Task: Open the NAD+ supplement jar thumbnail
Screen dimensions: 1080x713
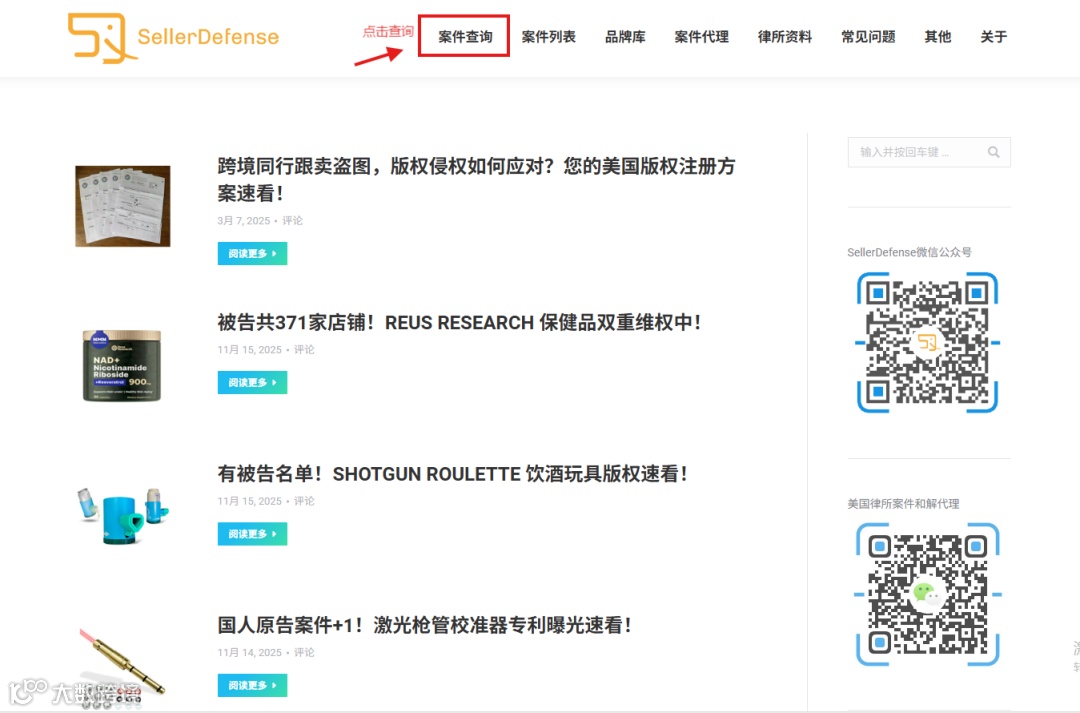Action: tap(122, 365)
